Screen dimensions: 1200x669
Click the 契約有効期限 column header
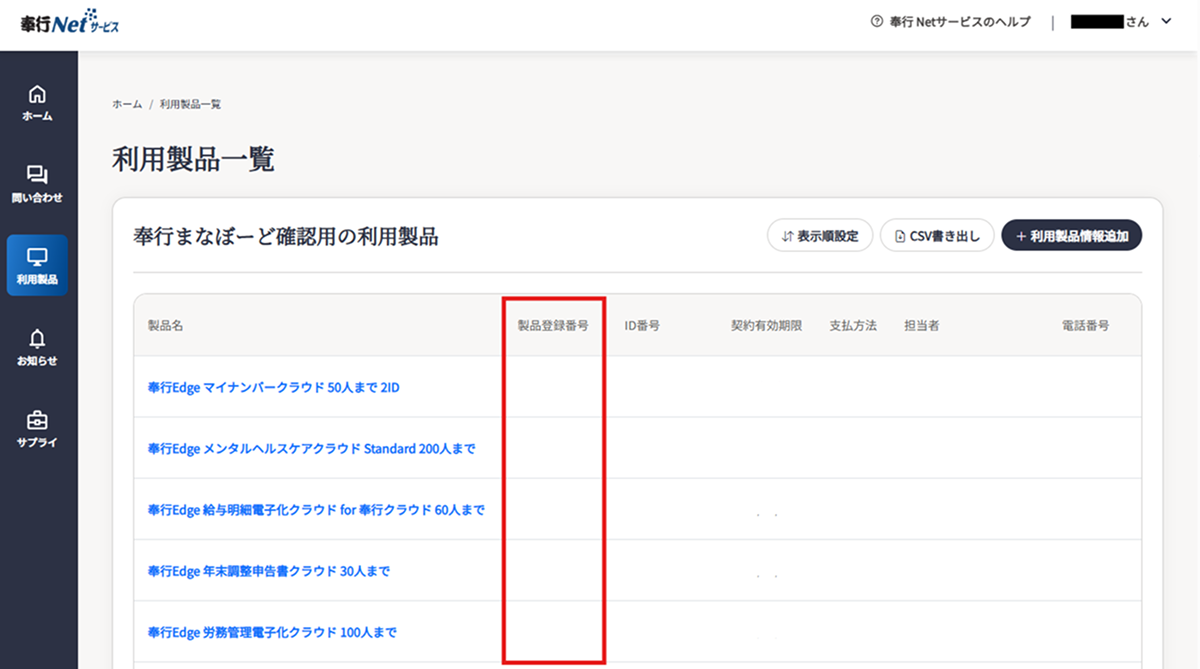point(766,326)
